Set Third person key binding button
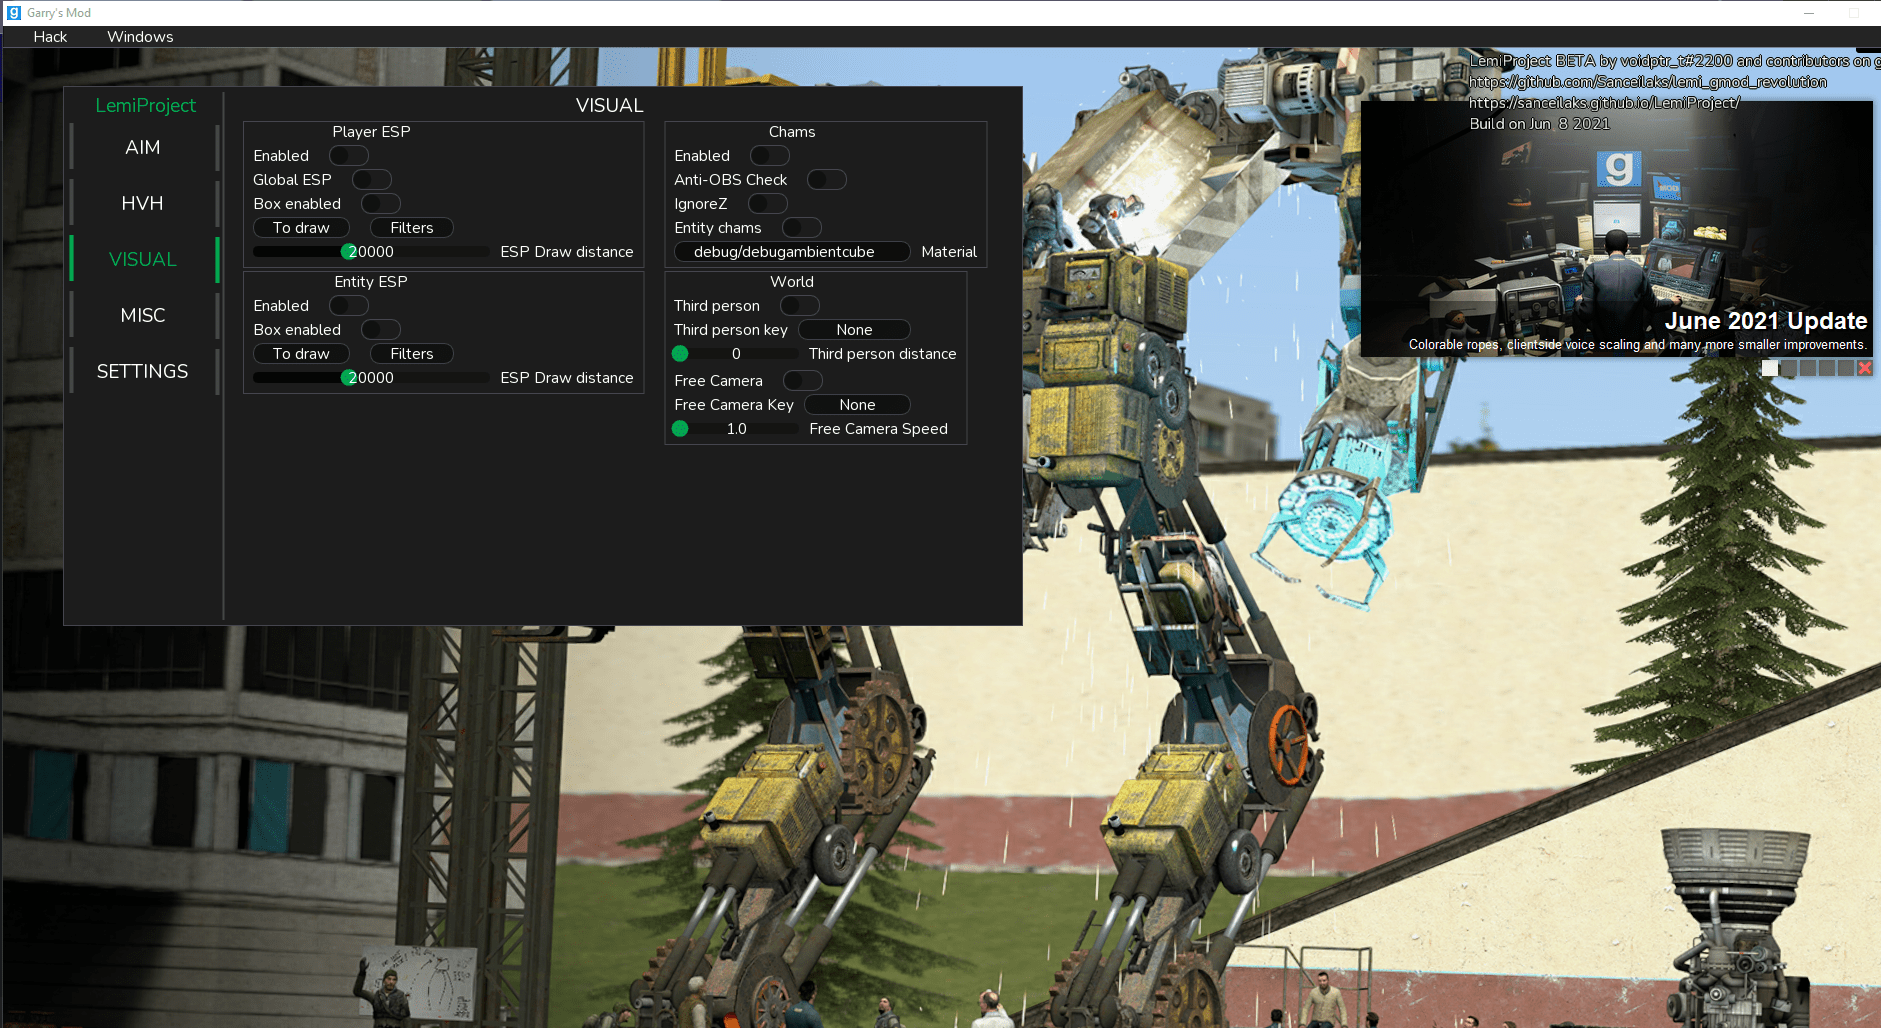1881x1028 pixels. [x=854, y=330]
